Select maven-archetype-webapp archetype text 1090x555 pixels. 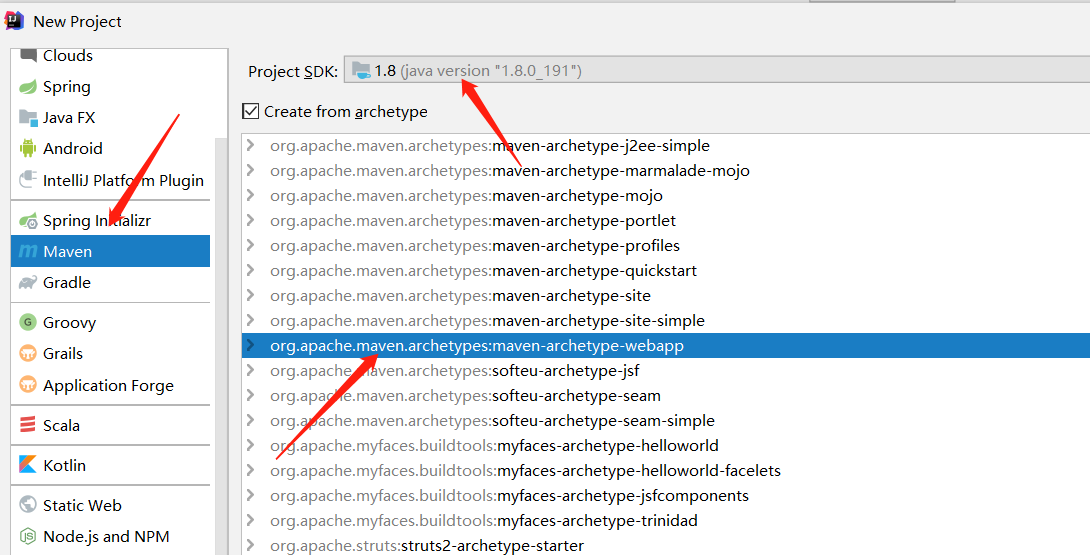[x=588, y=346]
